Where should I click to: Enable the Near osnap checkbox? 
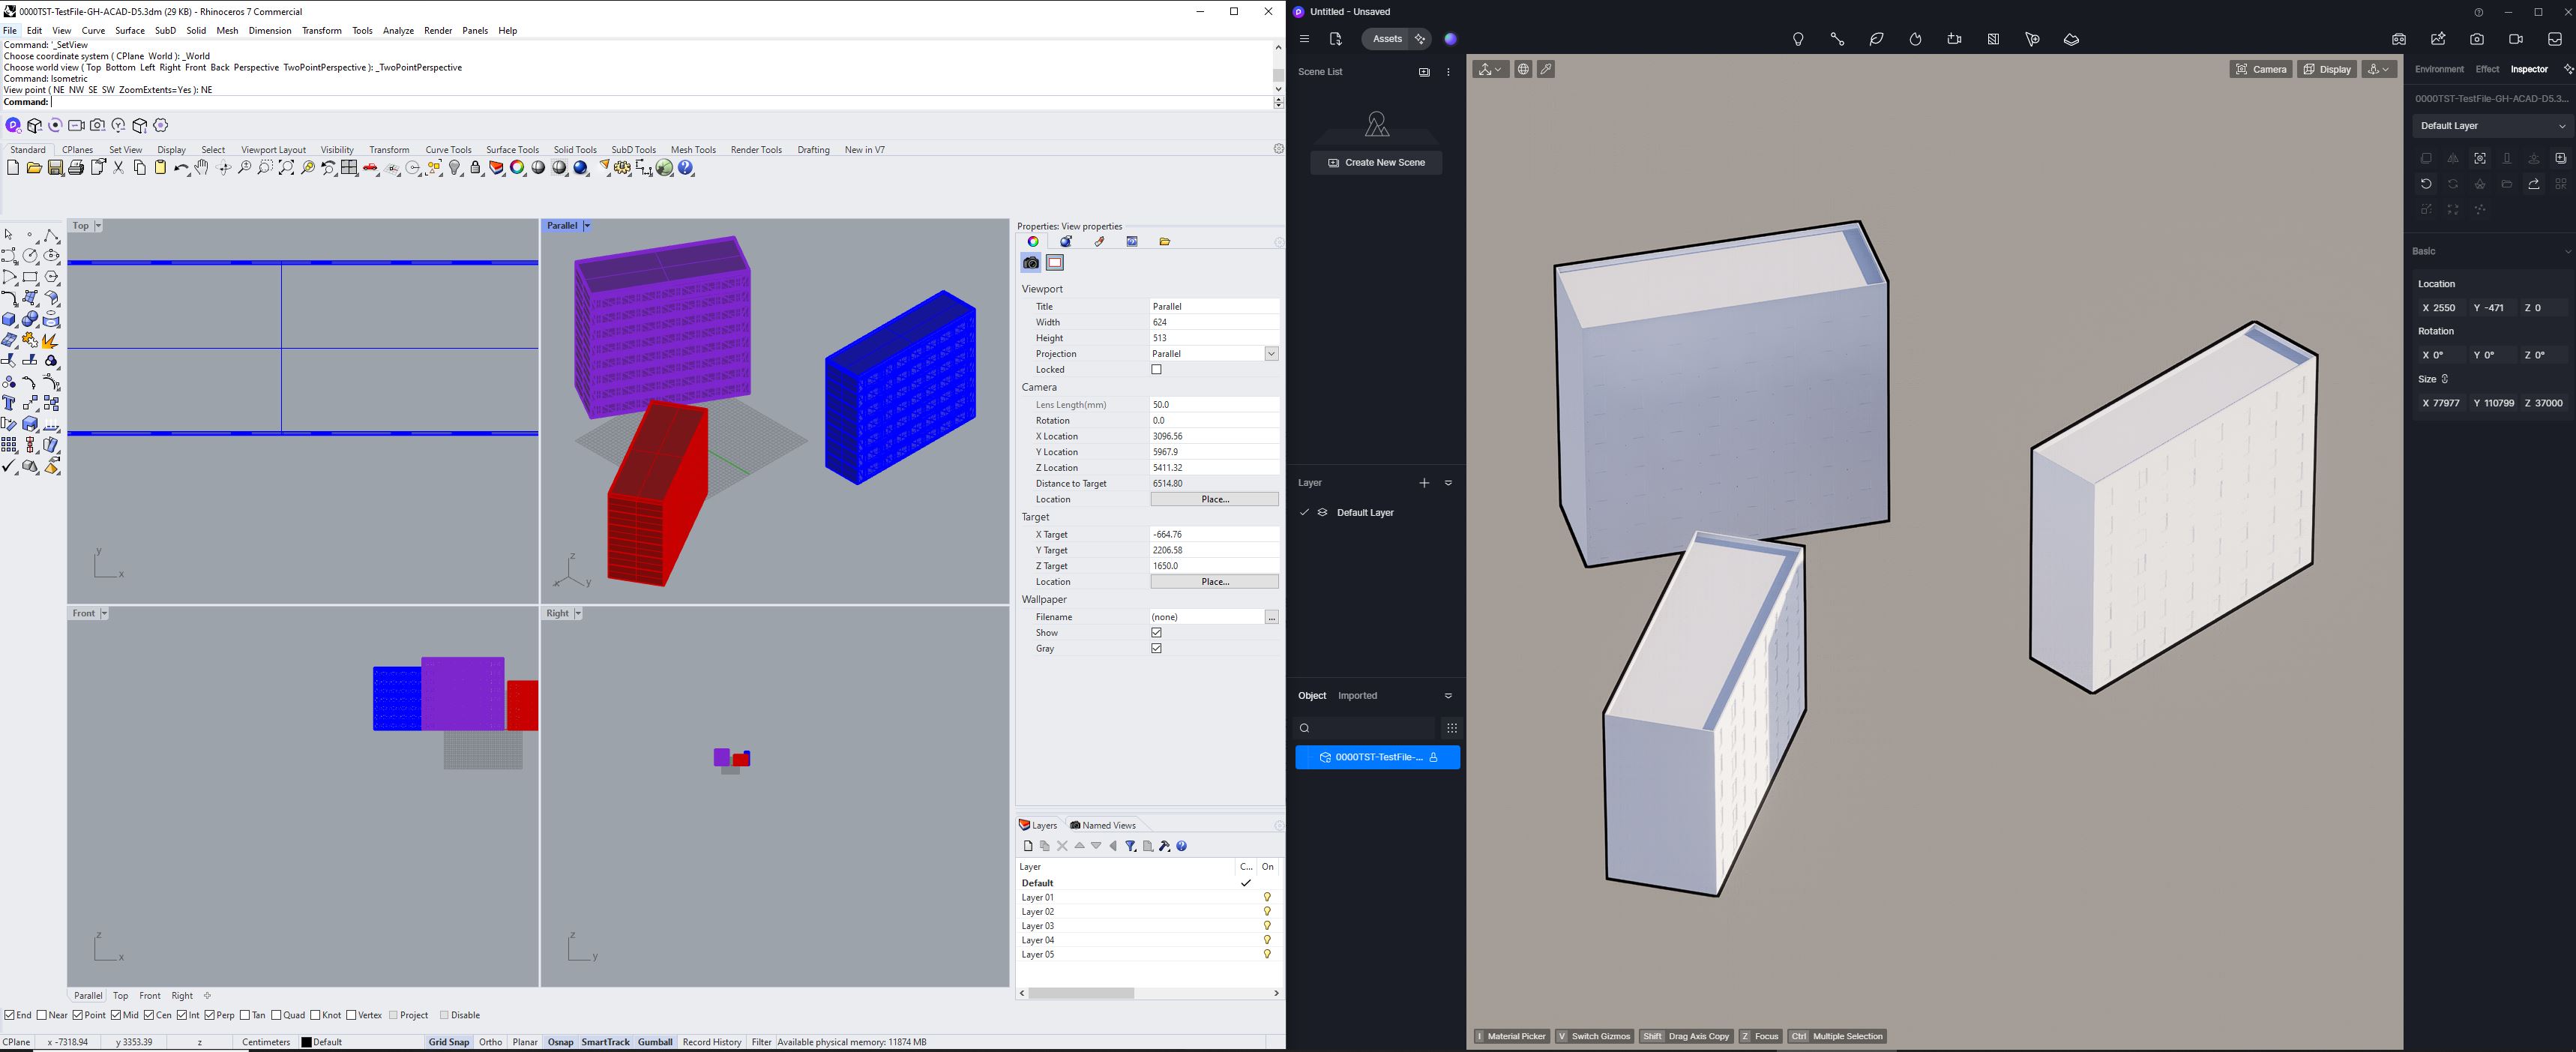pos(42,1015)
